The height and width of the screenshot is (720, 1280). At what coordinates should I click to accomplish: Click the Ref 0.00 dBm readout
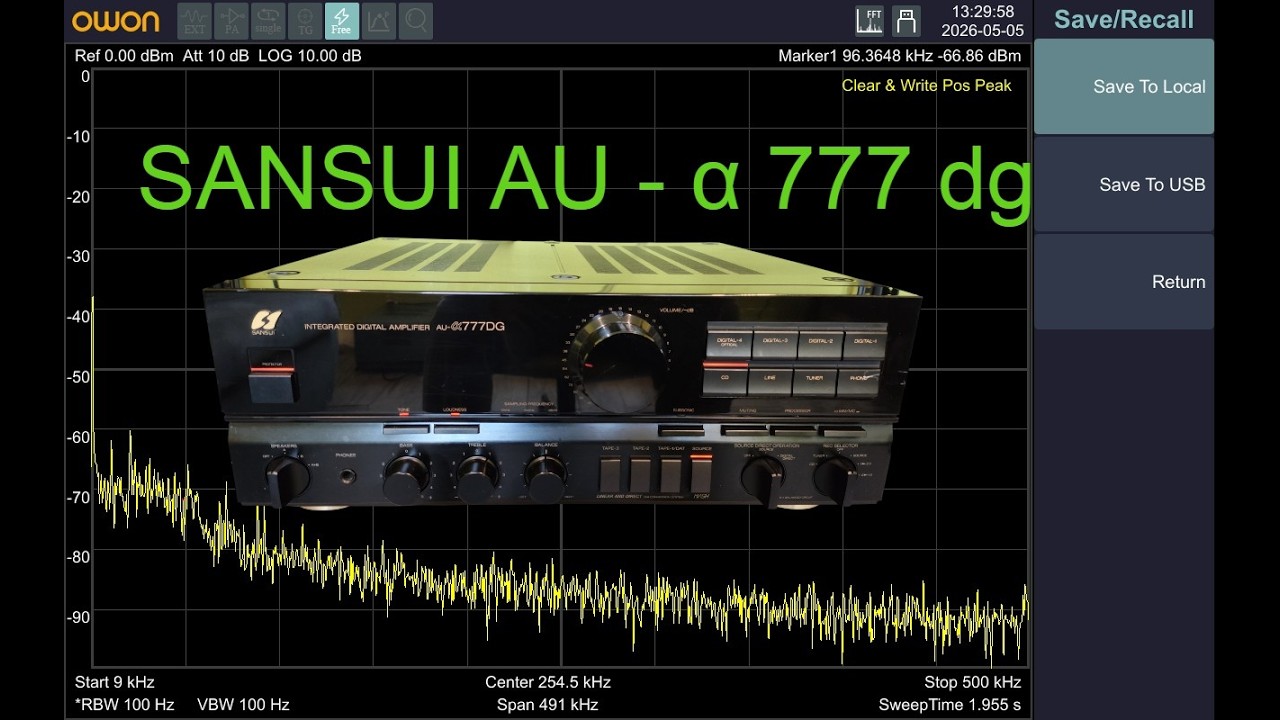(x=124, y=56)
